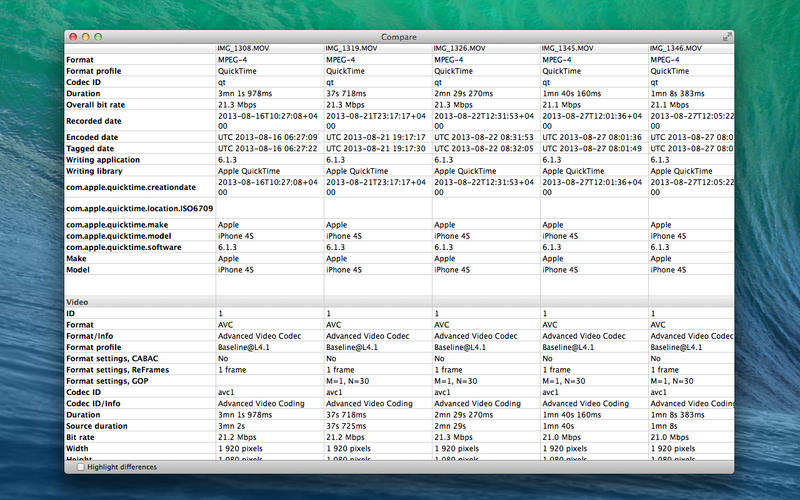Click the Source duration value 1mn 40s
This screenshot has height=500, width=800.
pos(558,426)
